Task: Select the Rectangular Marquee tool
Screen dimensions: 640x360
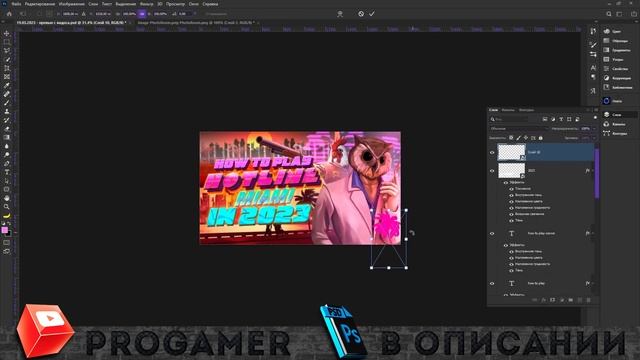Action: (7, 42)
